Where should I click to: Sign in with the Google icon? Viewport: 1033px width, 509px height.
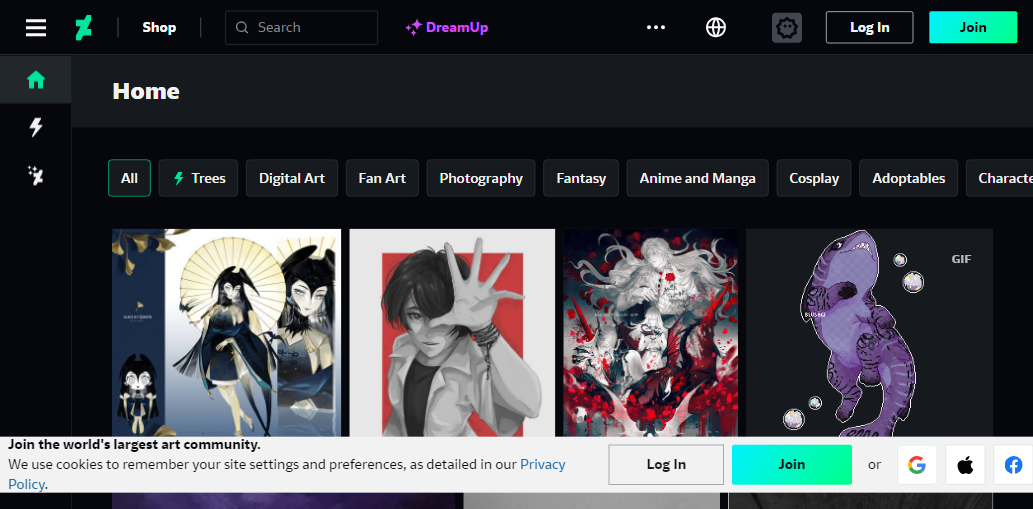tap(916, 465)
